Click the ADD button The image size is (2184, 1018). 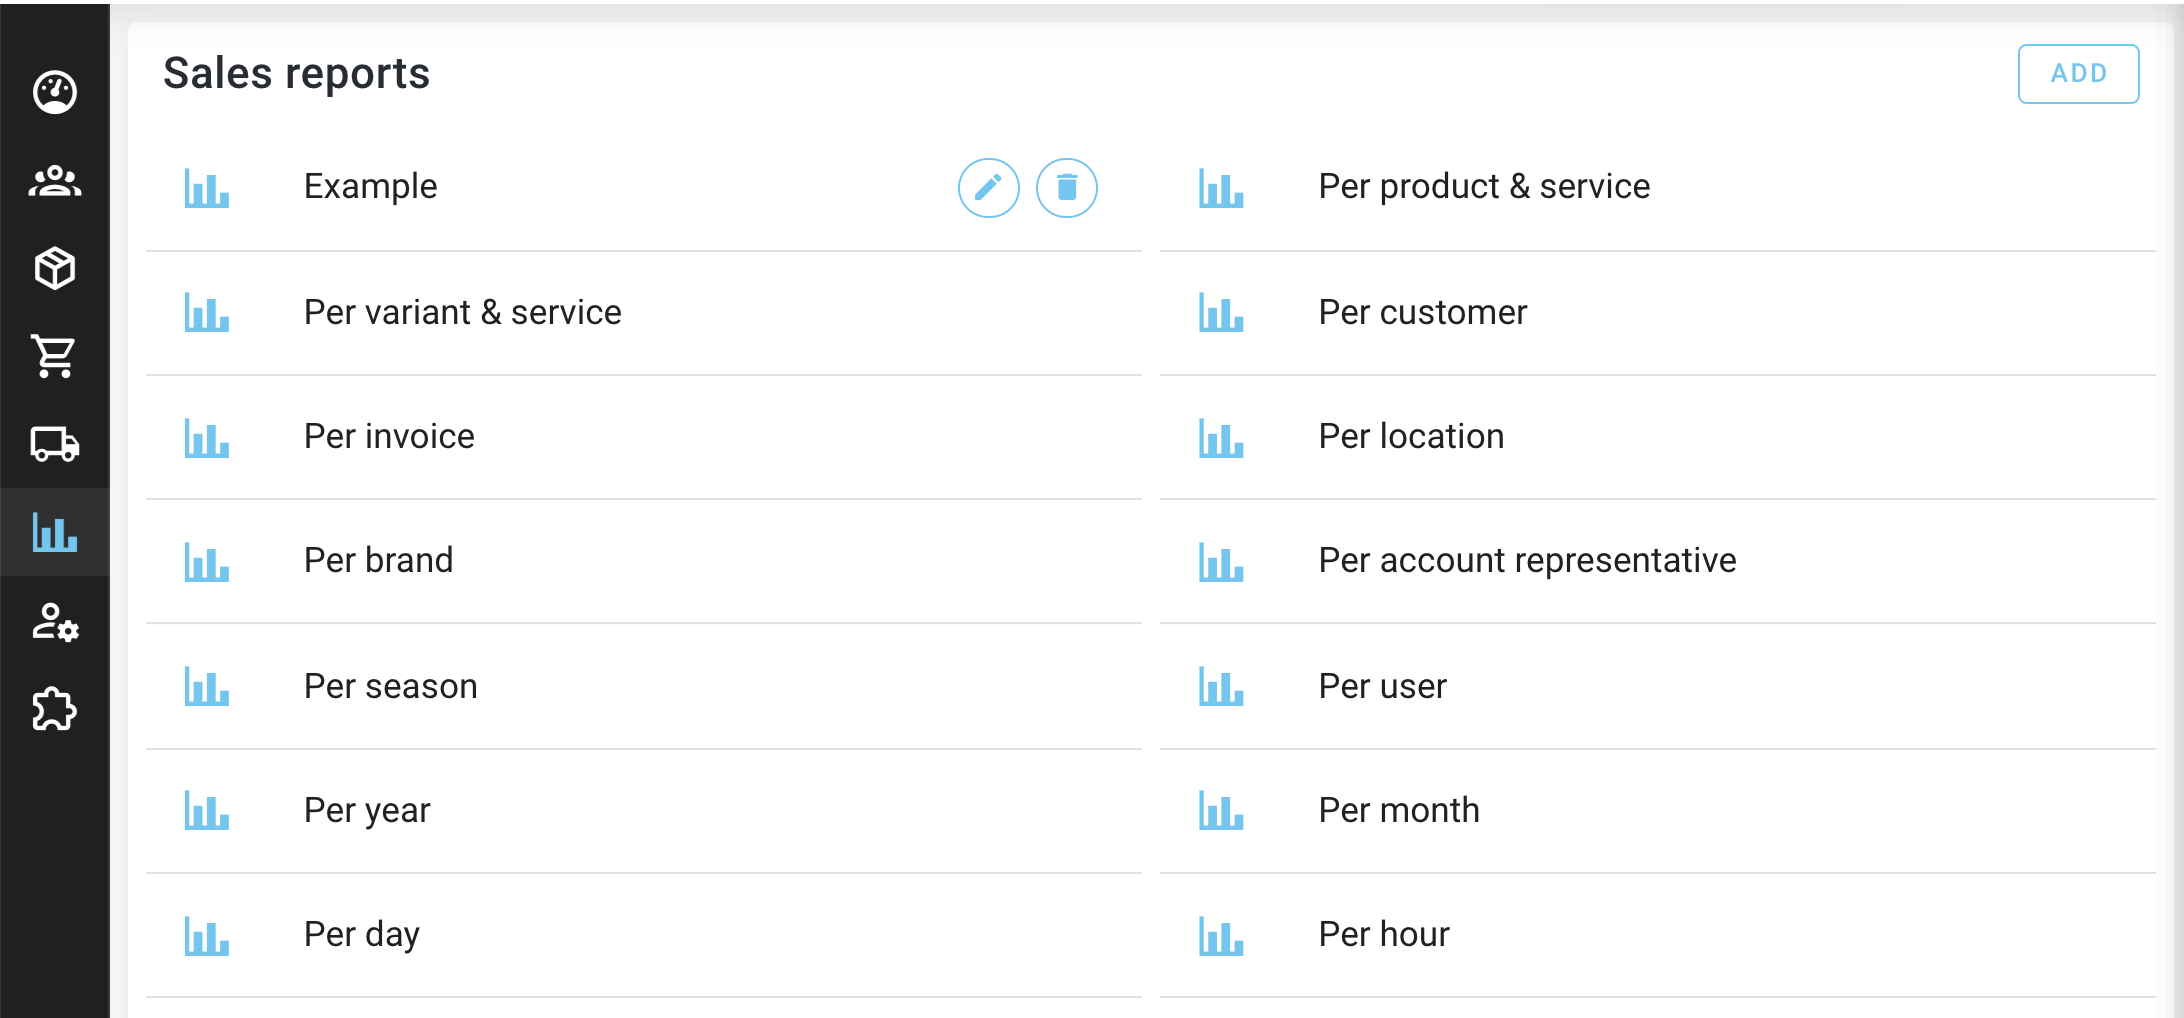[x=2078, y=74]
